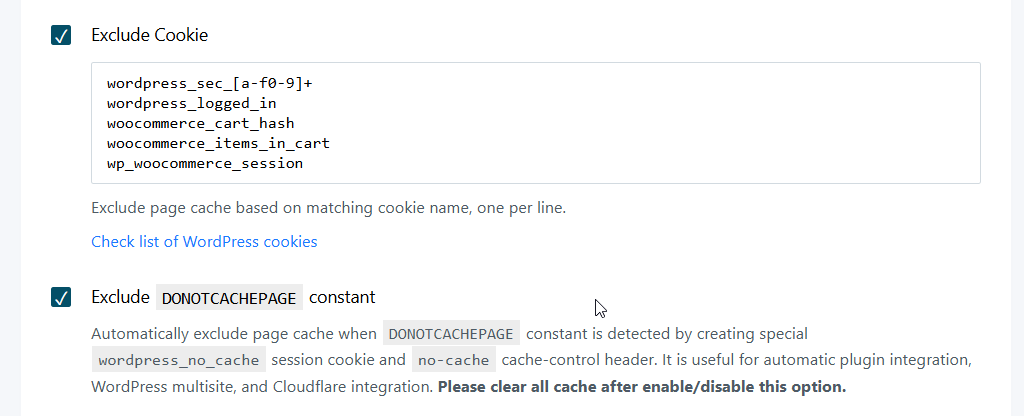Click the word "constant" in the checkbox label
Image resolution: width=1024 pixels, height=416 pixels.
click(x=342, y=297)
